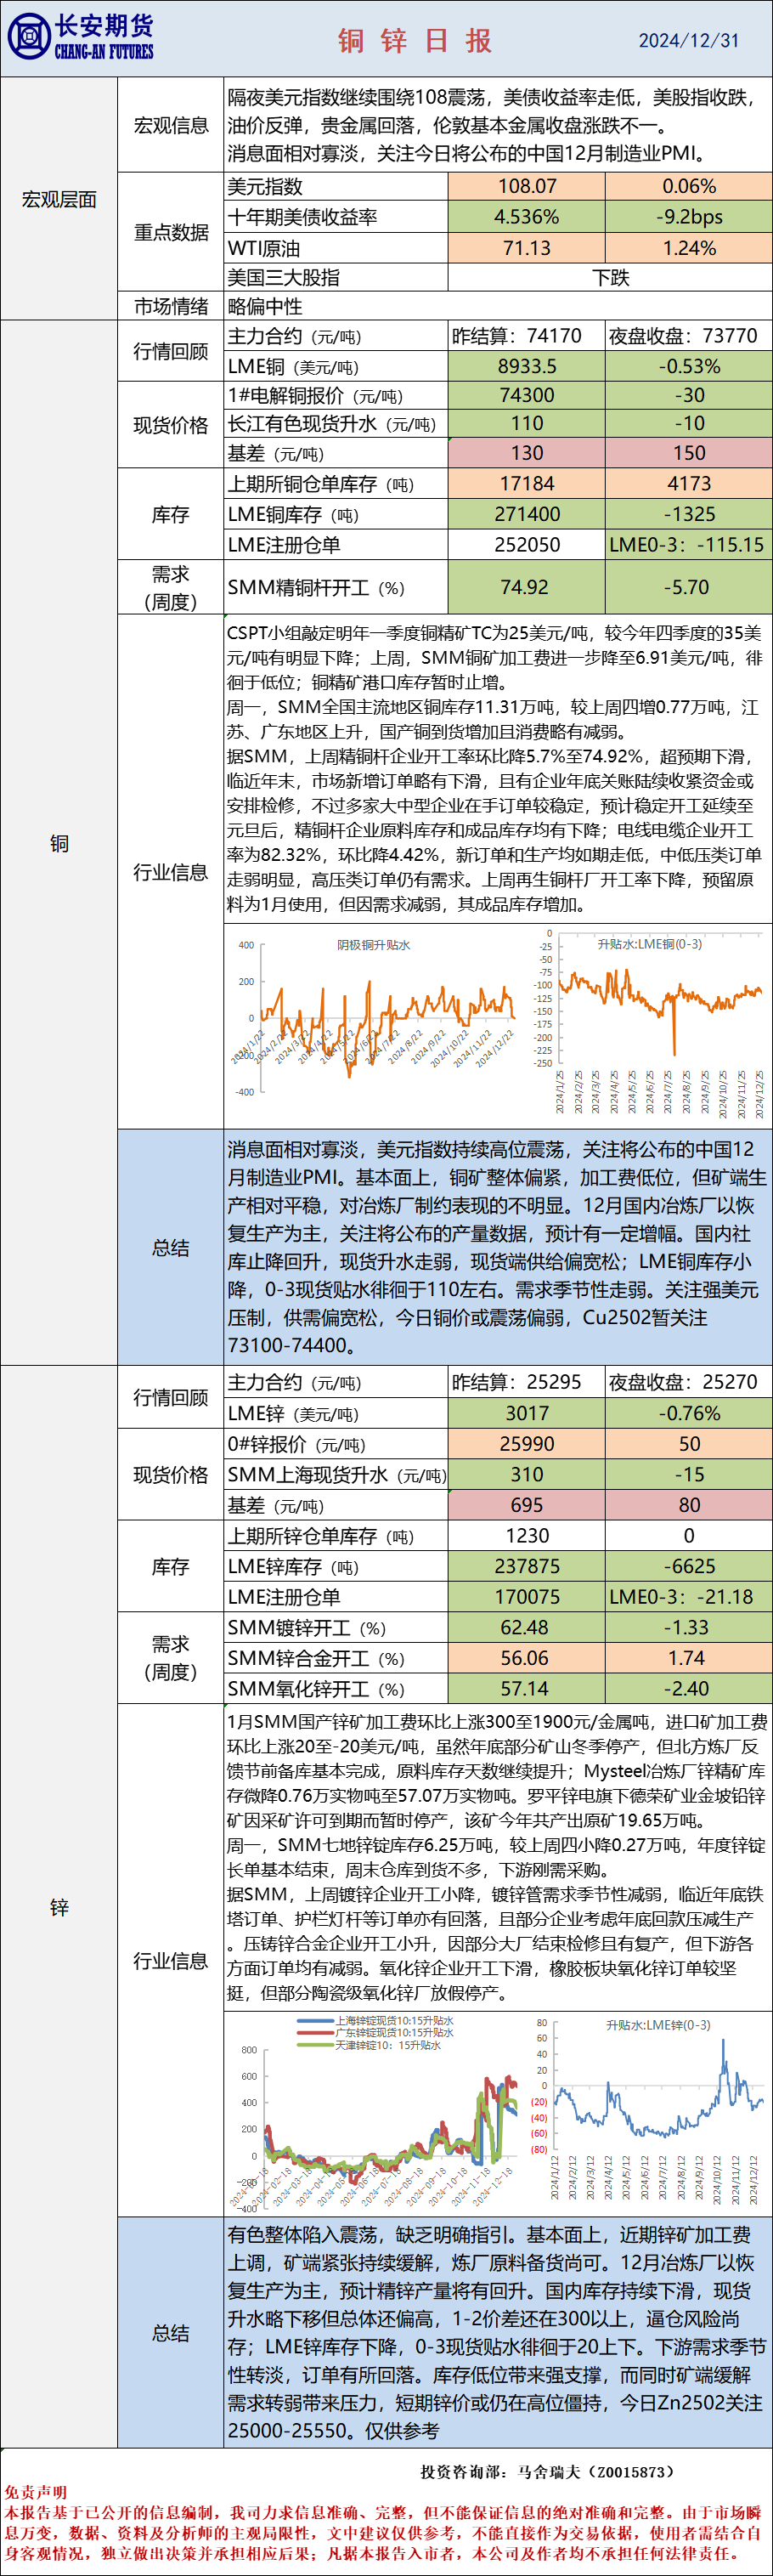Click the copper 总结 summary paragraph

497,1247
